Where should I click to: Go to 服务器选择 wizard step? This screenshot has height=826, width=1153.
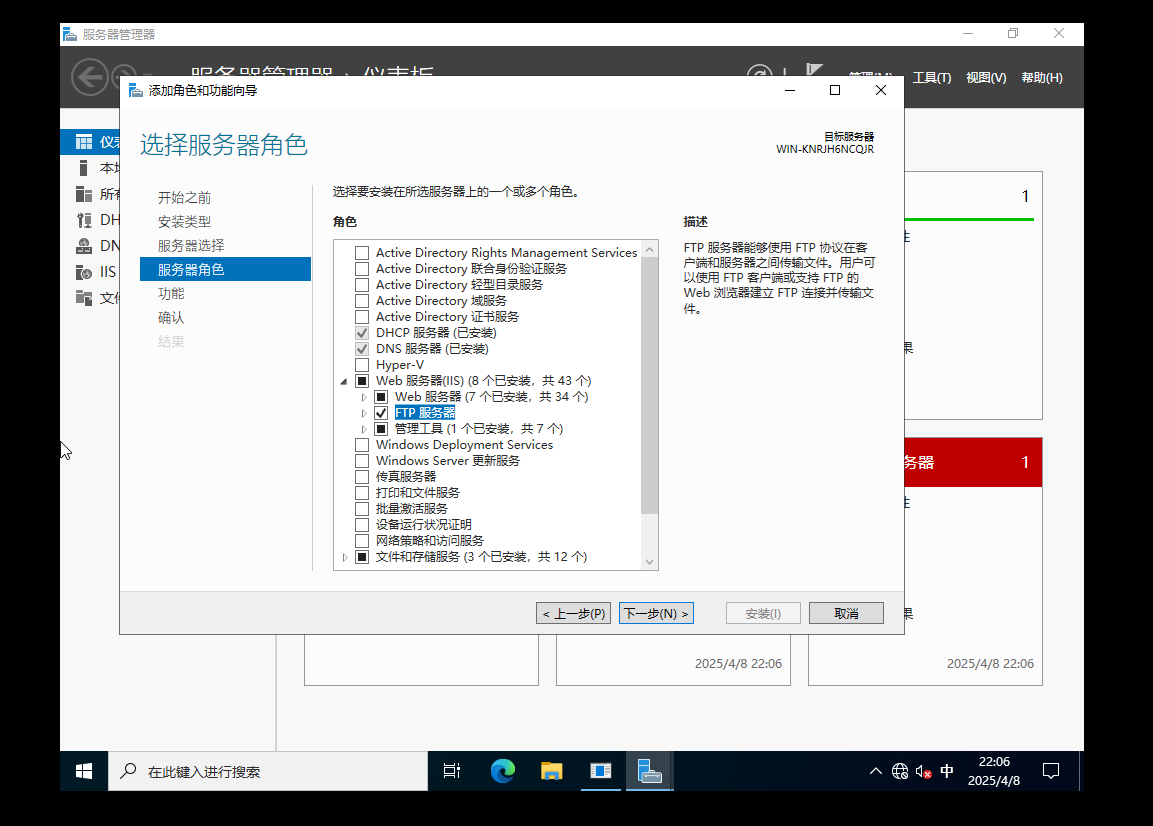pos(191,246)
